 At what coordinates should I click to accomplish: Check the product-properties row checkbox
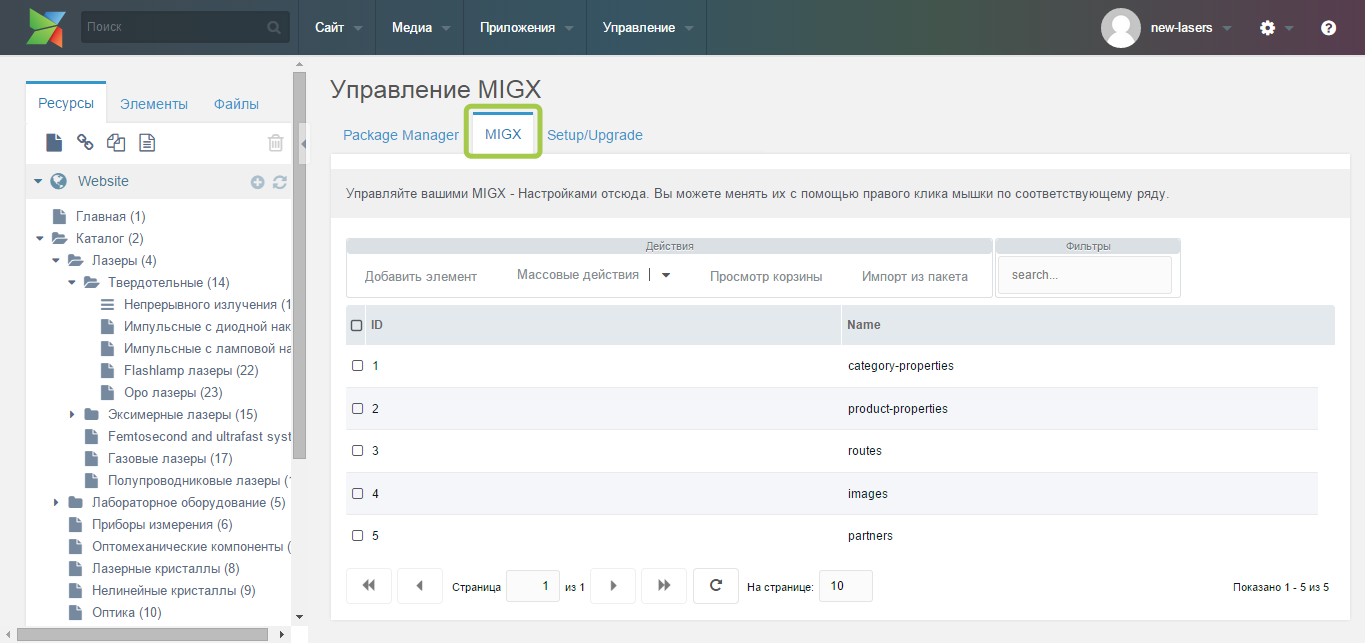pyautogui.click(x=357, y=408)
